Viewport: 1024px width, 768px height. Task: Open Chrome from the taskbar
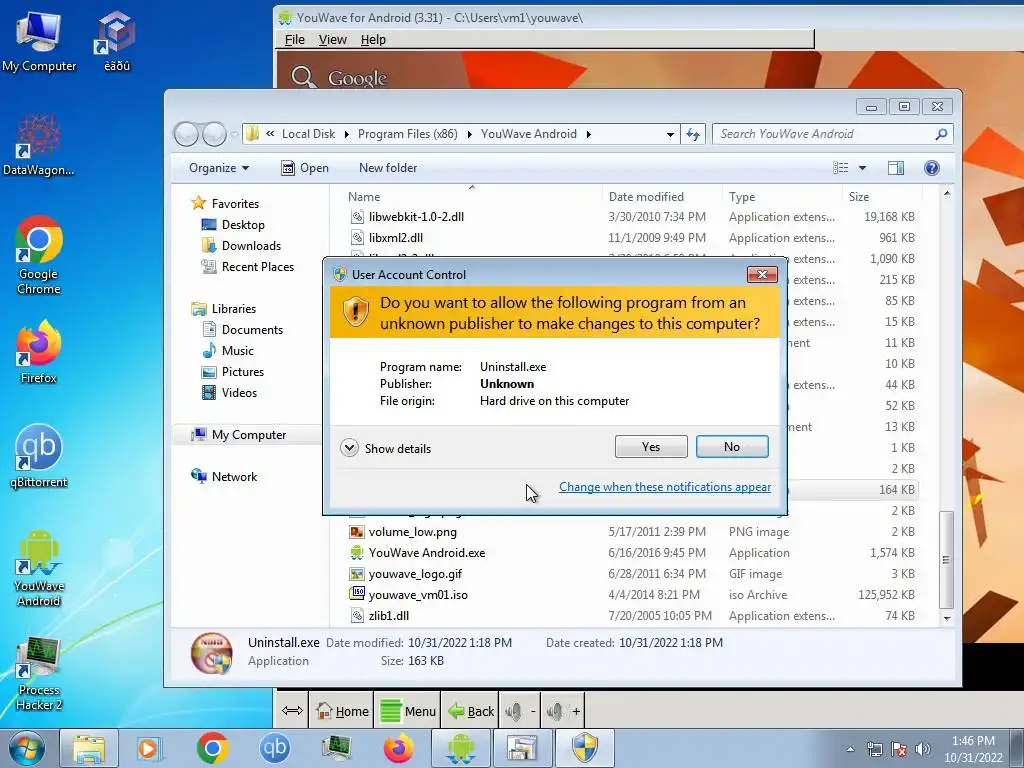212,748
